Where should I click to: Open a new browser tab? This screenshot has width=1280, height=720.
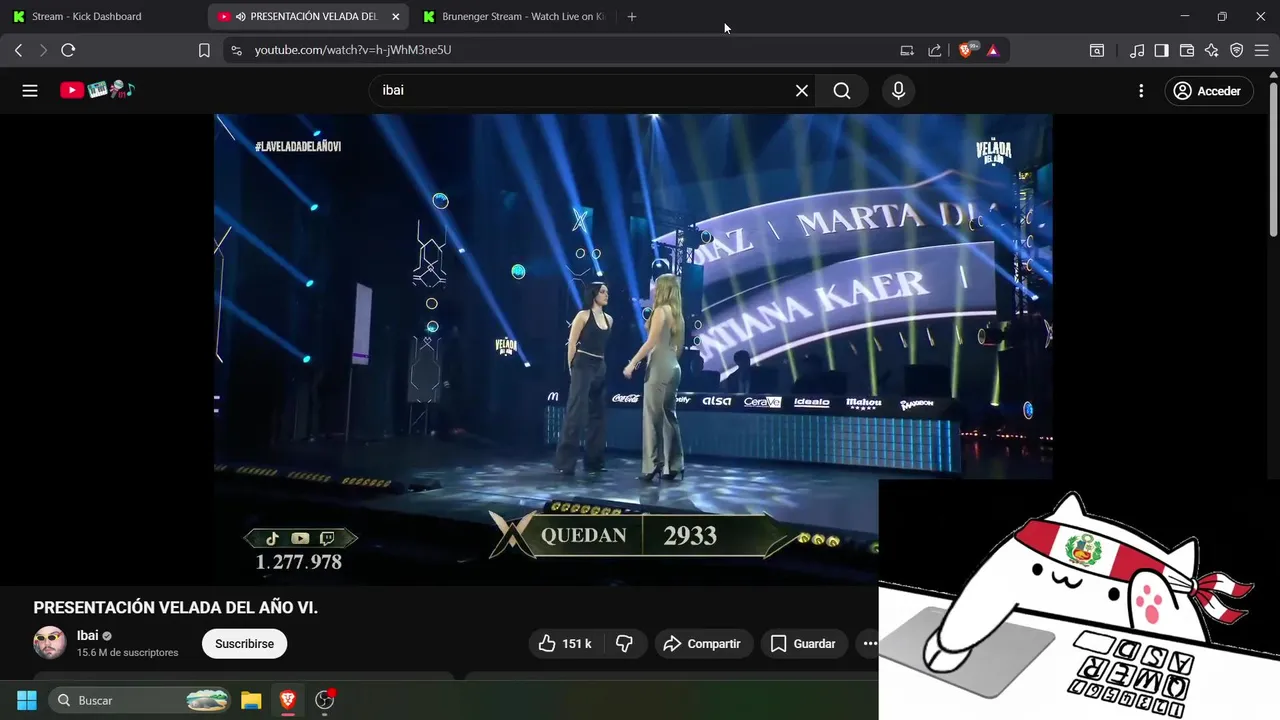click(x=631, y=17)
